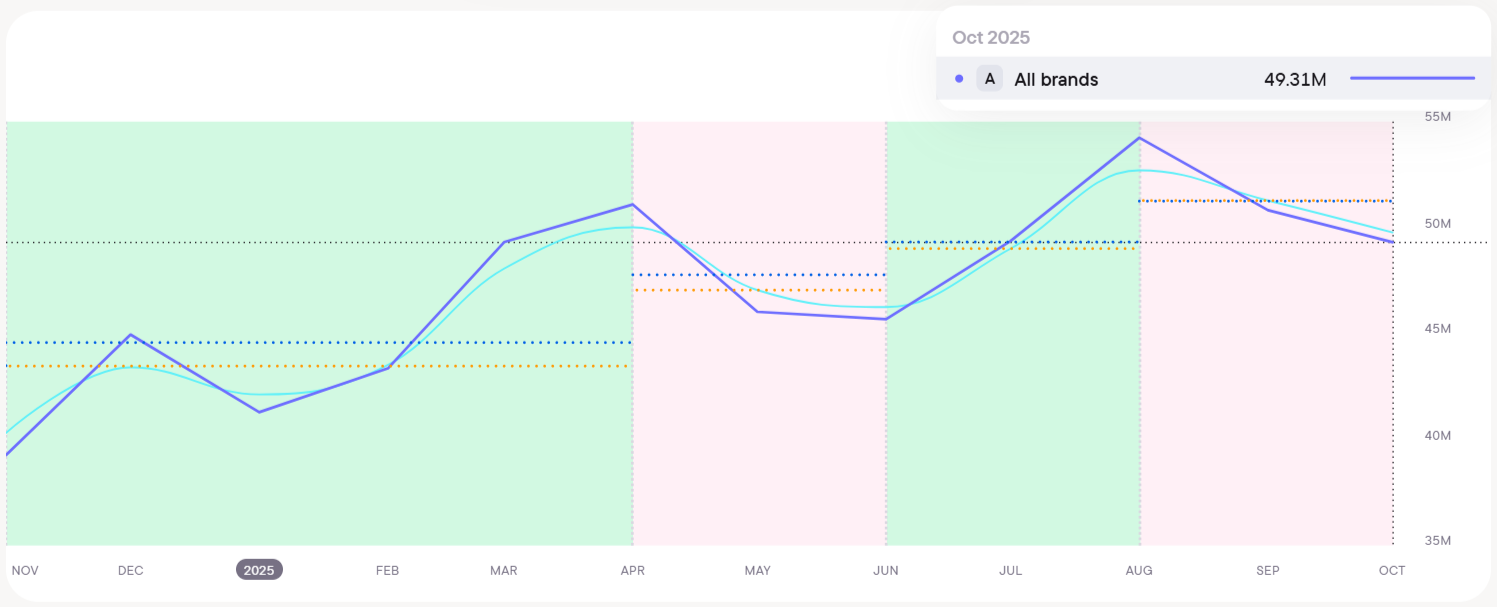Click the purple dot in the tooltip row
1497x607 pixels.
[959, 79]
